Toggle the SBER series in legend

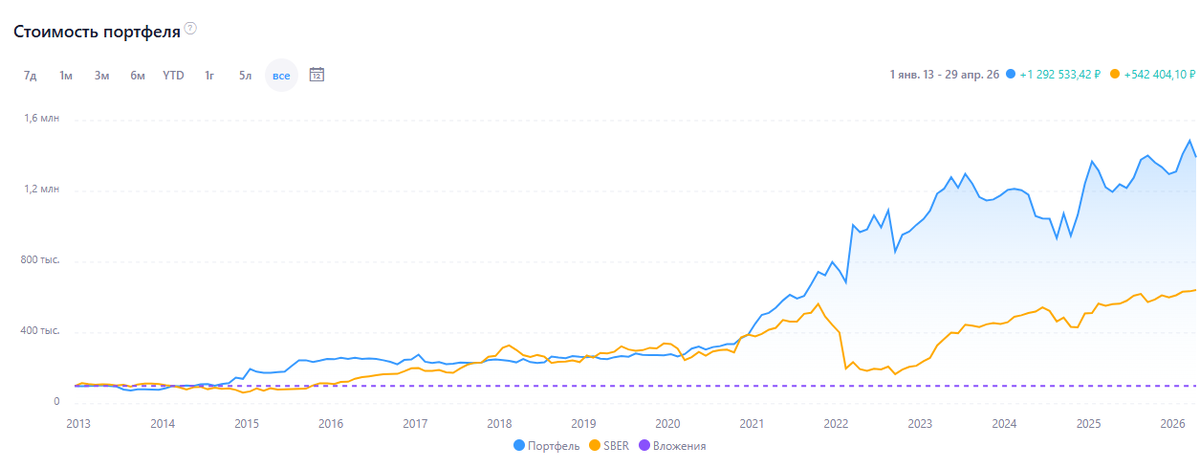point(608,446)
